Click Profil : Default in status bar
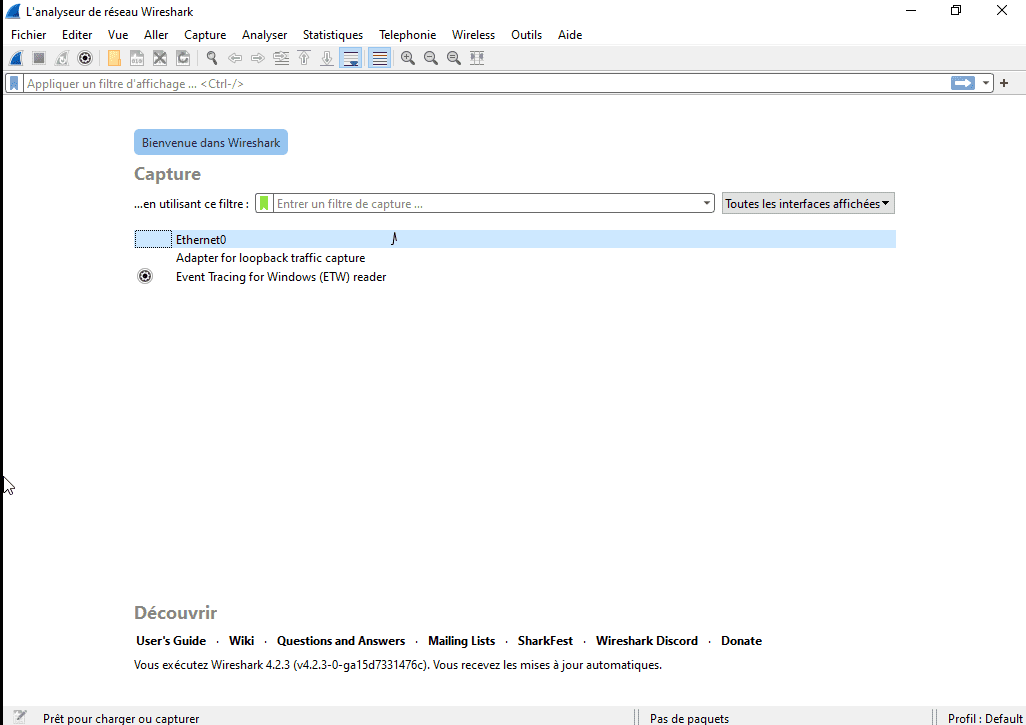Screen dimensions: 1026x725 coord(985,718)
